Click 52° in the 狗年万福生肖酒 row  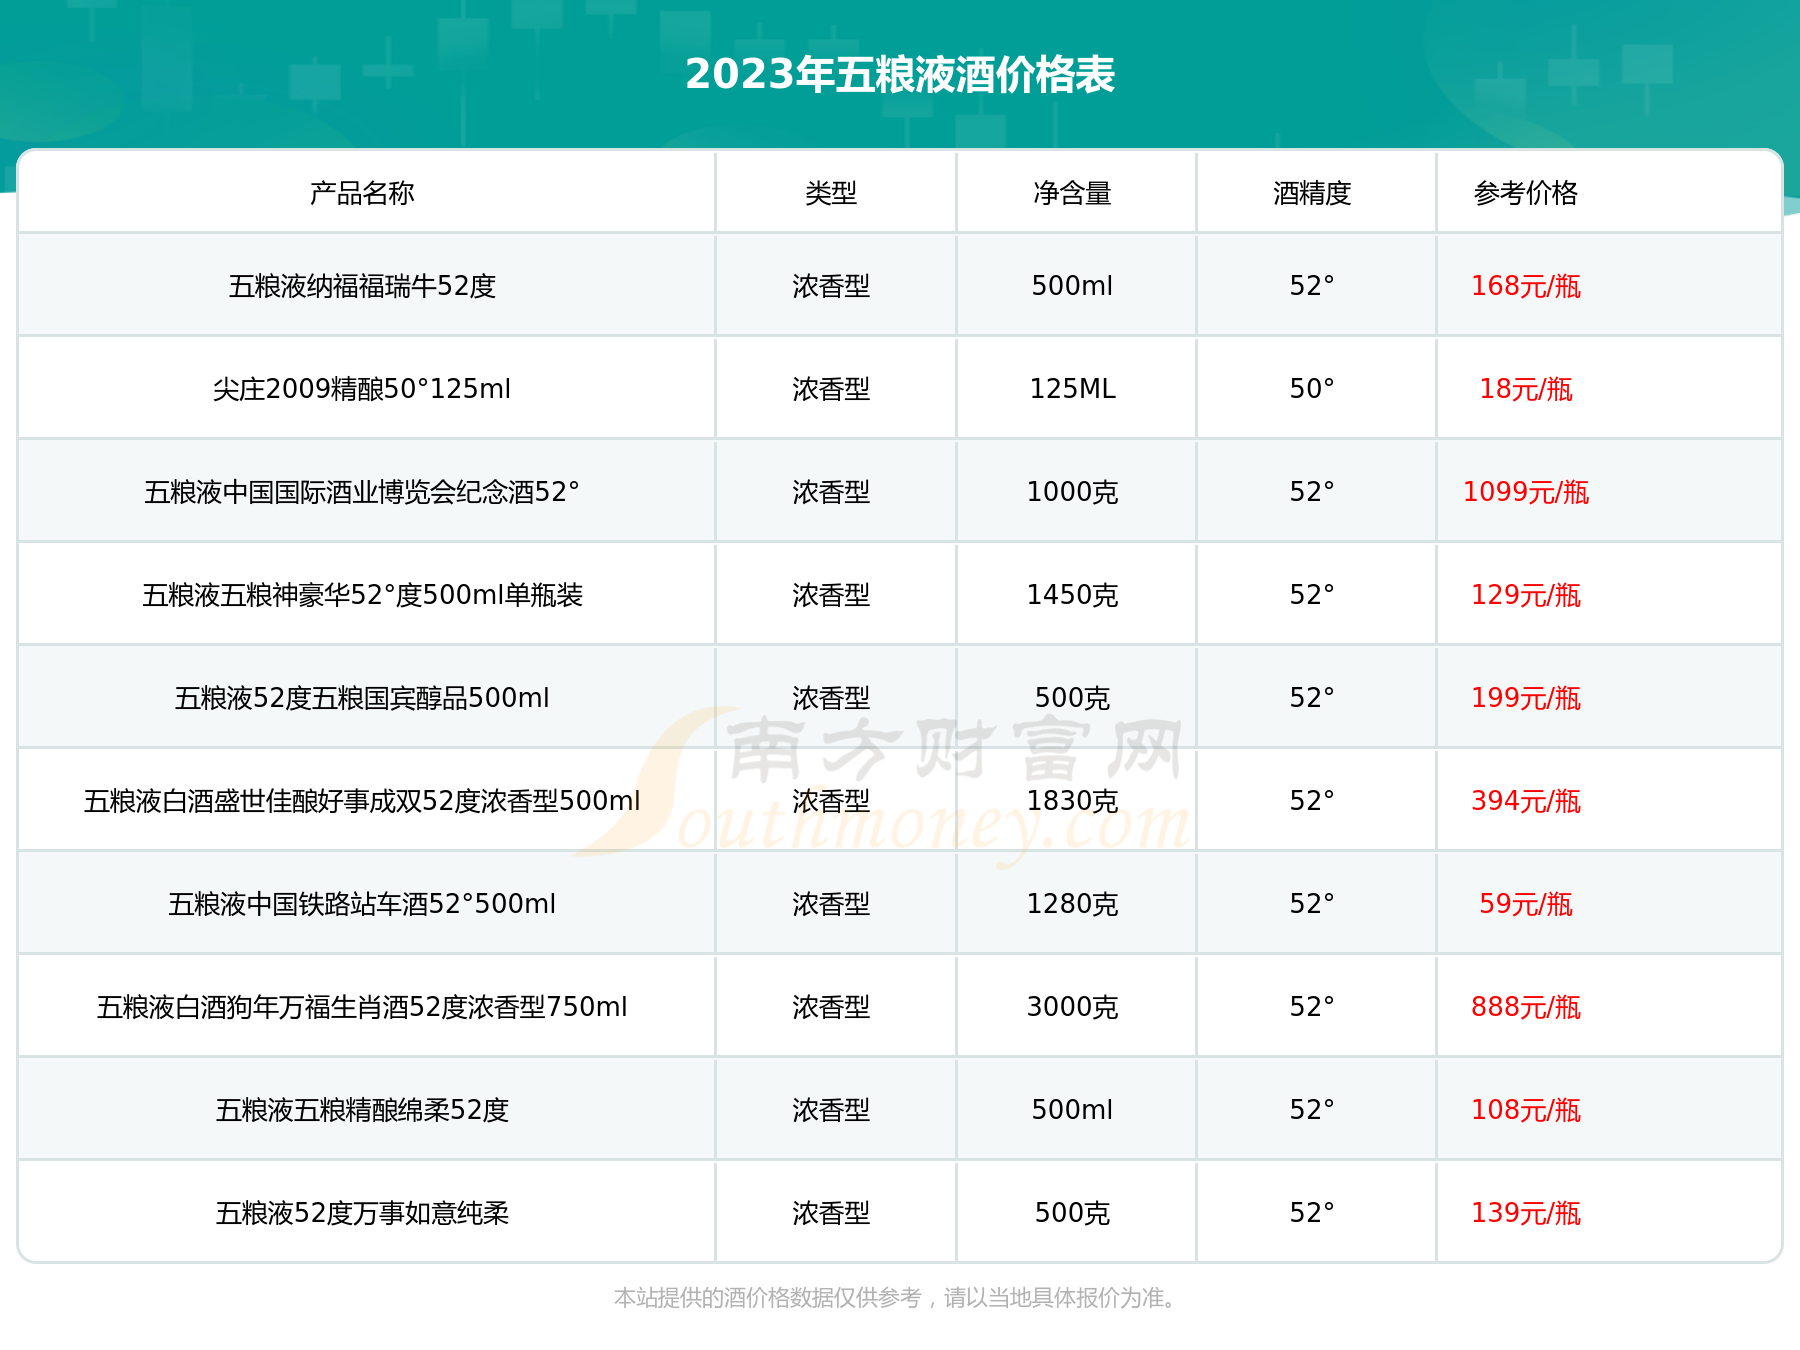point(1312,1007)
